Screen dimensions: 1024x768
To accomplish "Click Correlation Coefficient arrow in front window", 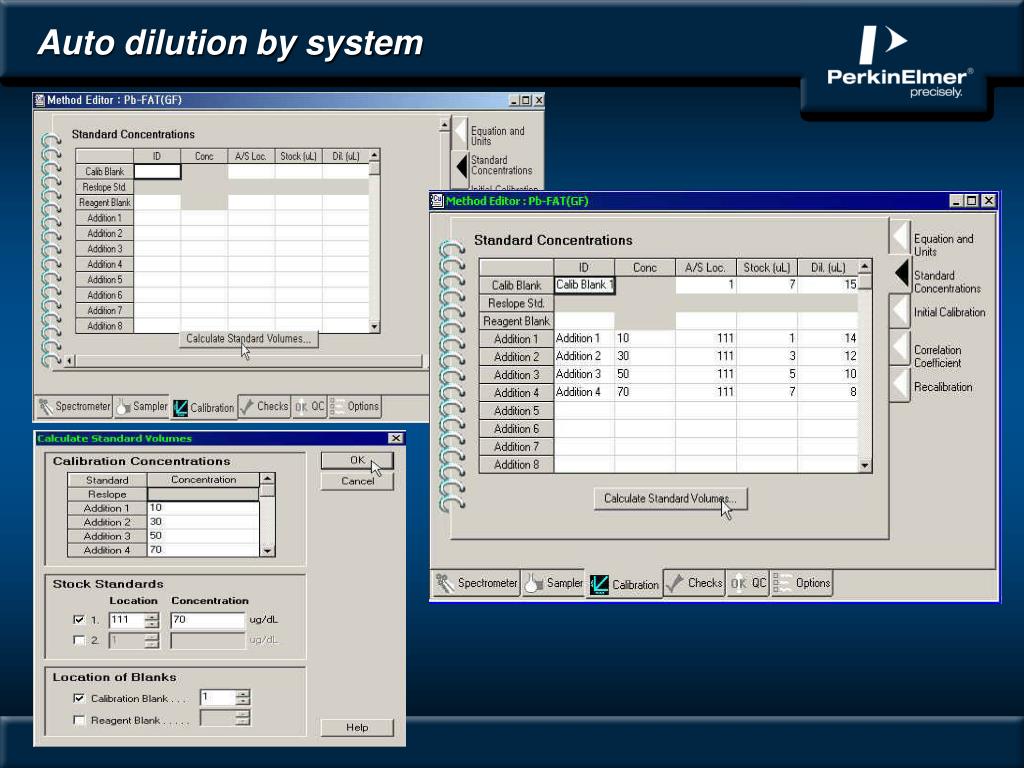I will click(x=899, y=347).
